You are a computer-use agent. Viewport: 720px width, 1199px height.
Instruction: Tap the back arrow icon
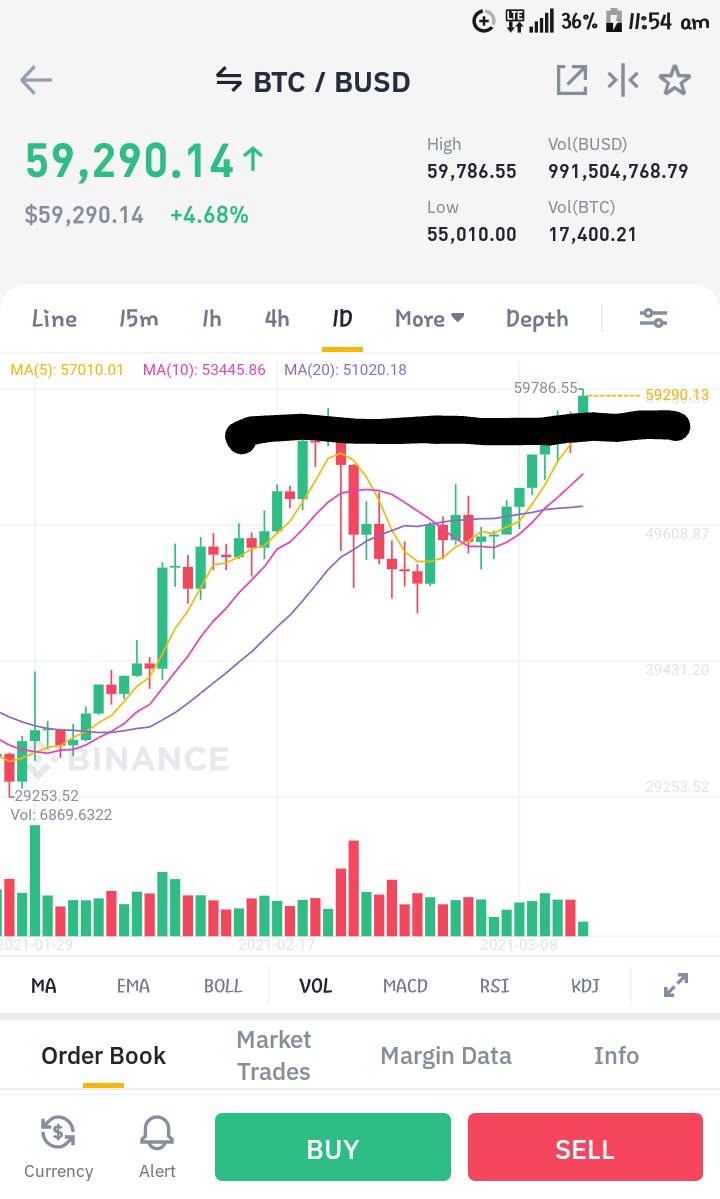click(36, 80)
